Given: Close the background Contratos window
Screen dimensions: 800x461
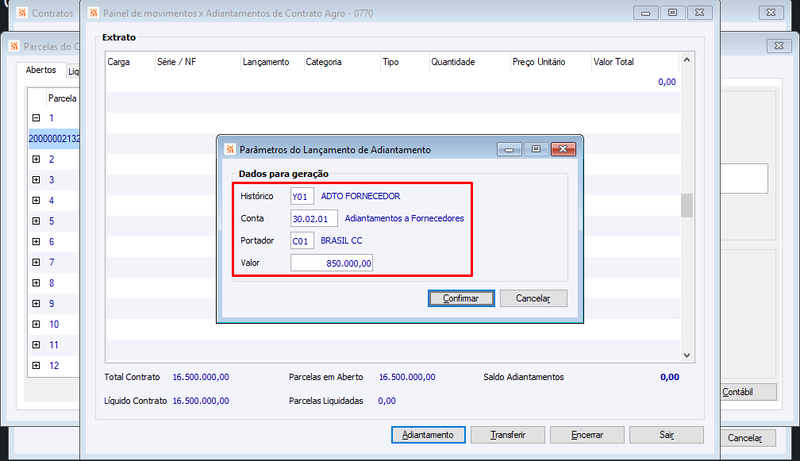Looking at the screenshot, I should [x=771, y=12].
